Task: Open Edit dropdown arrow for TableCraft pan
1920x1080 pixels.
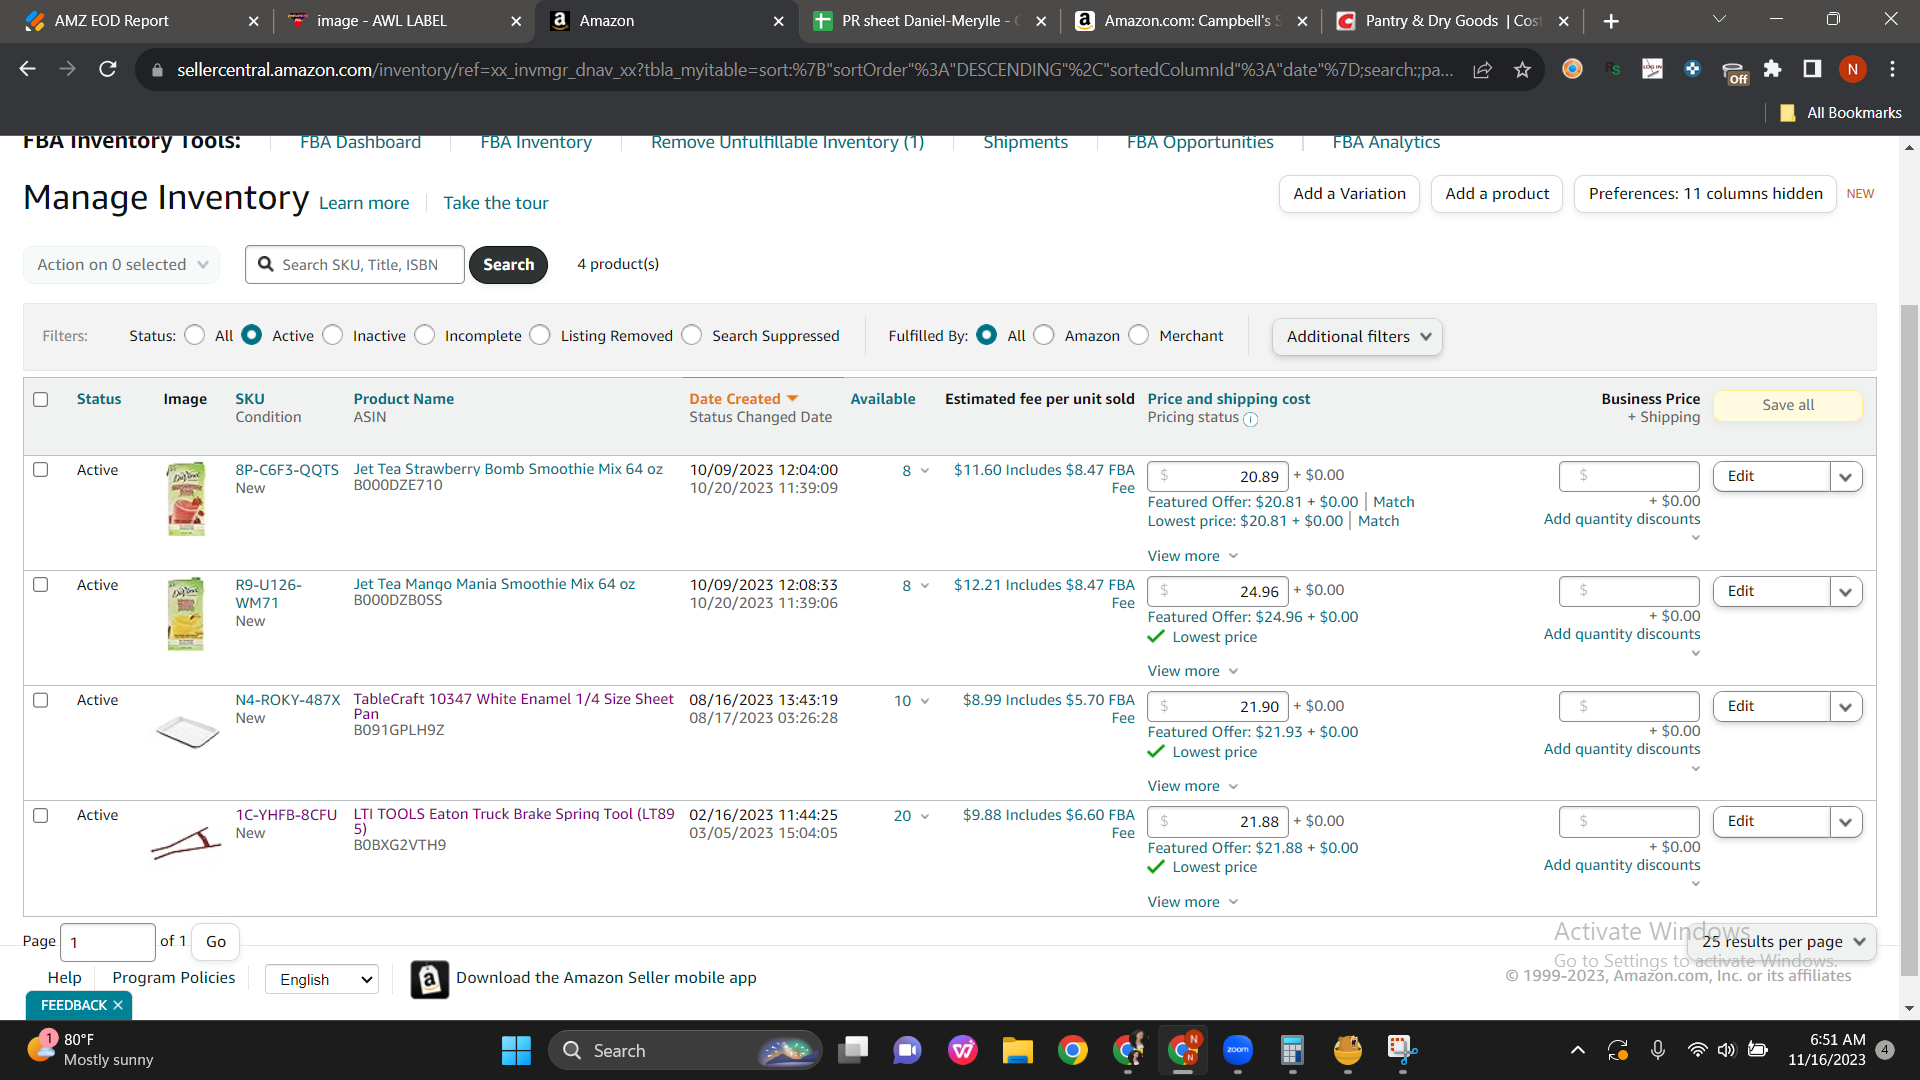Action: (1846, 707)
